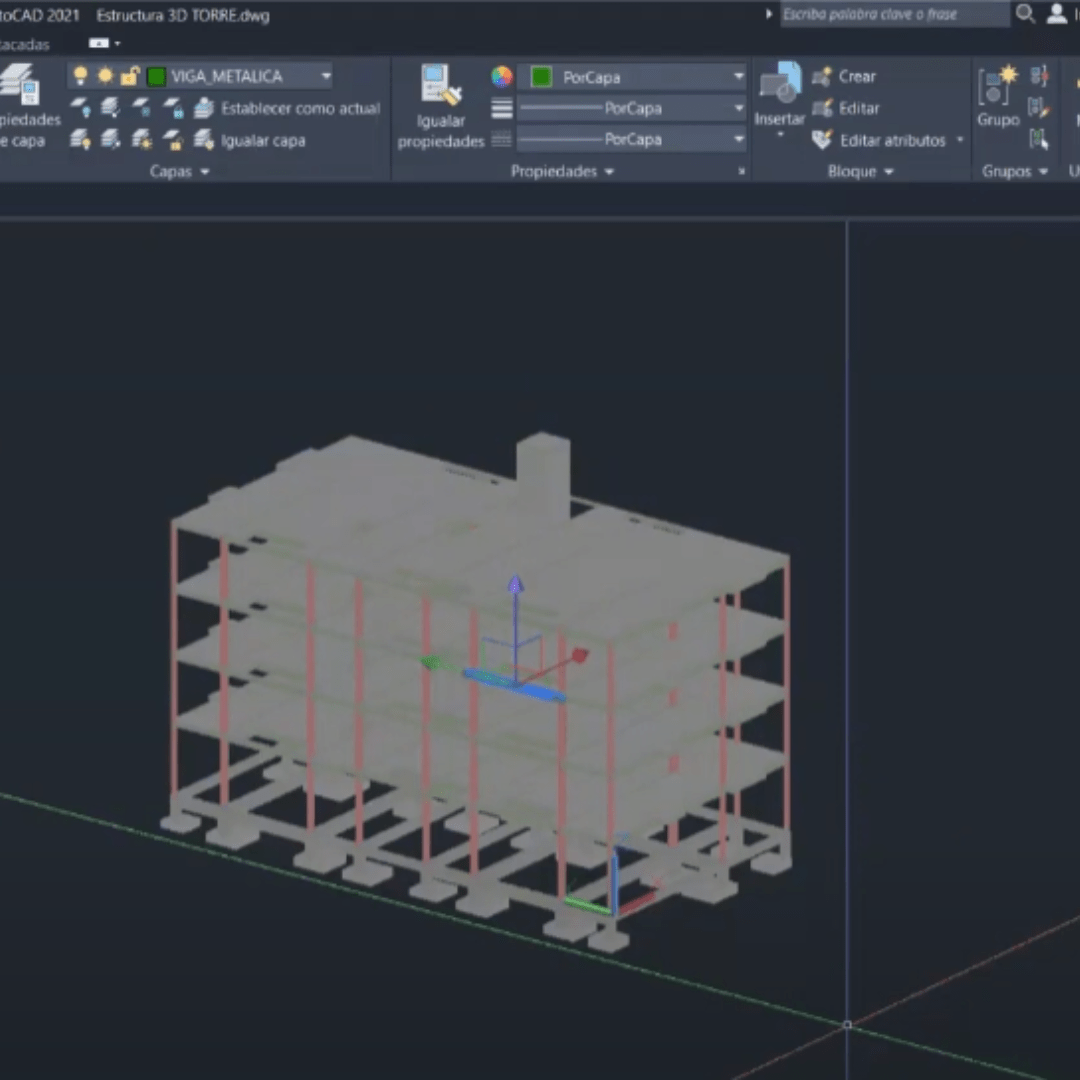Viewport: 1080px width, 1080px height.
Task: Click the Grupo creation icon
Action: pos(997,85)
